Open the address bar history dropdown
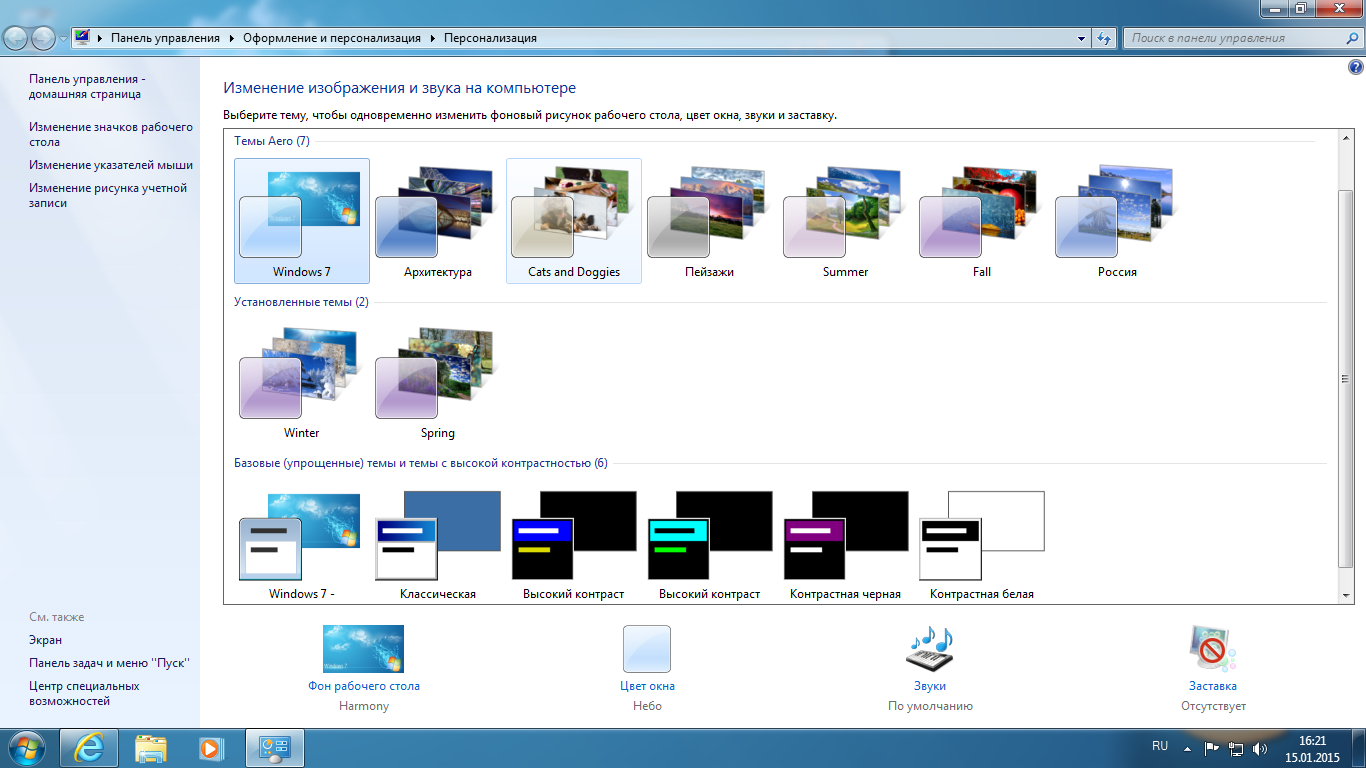 (x=1082, y=38)
